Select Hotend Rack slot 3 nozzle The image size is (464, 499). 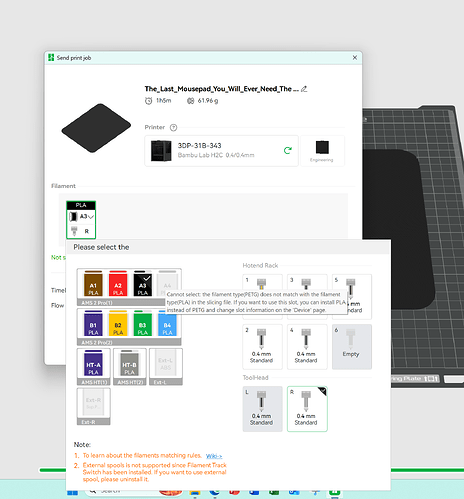click(307, 283)
